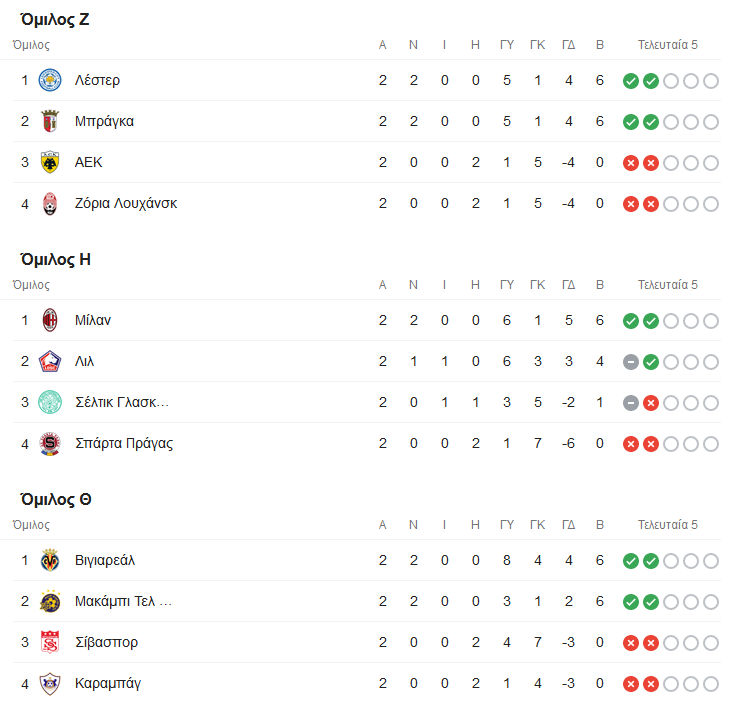Click the Maccabi Tel Aviv crest
Viewport: 743px width, 705px height.
[x=49, y=601]
